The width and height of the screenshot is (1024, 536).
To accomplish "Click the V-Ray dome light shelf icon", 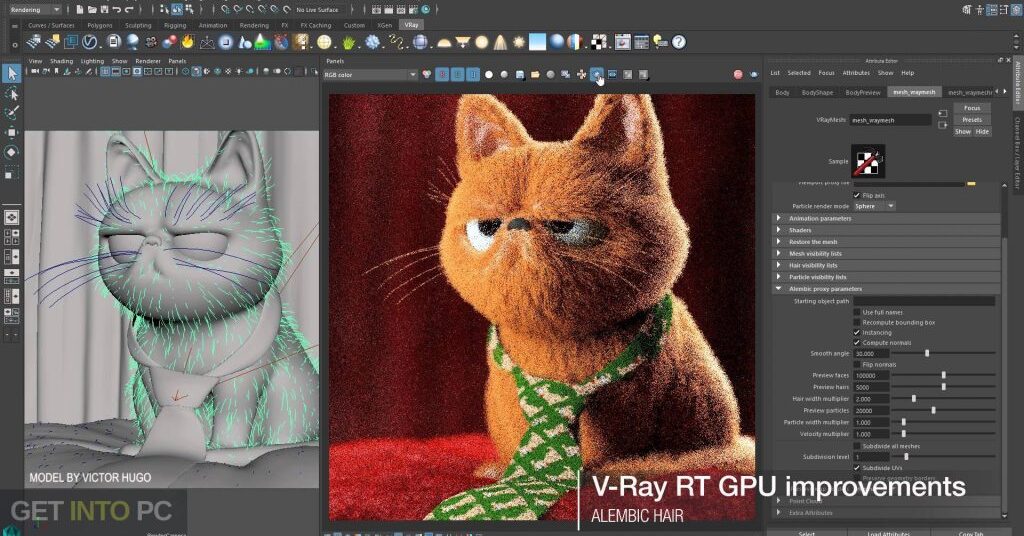I will point(444,42).
